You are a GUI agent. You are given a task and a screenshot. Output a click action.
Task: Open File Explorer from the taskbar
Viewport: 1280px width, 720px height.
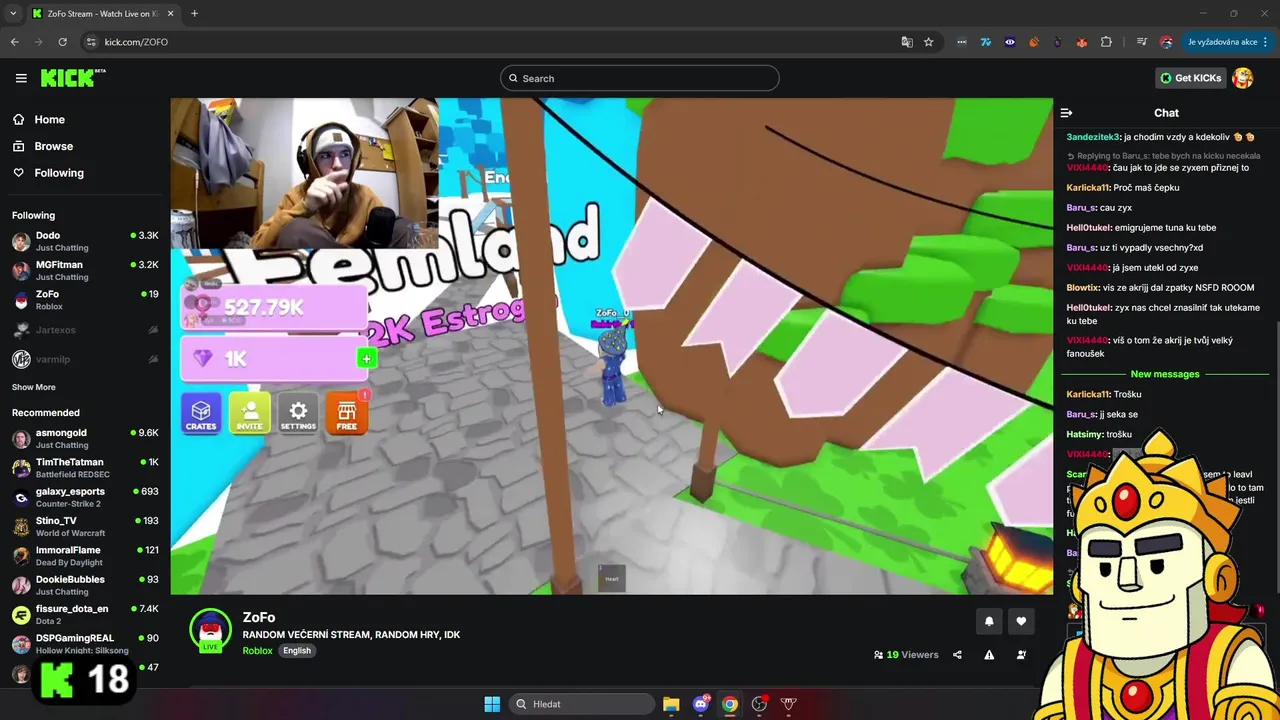671,704
